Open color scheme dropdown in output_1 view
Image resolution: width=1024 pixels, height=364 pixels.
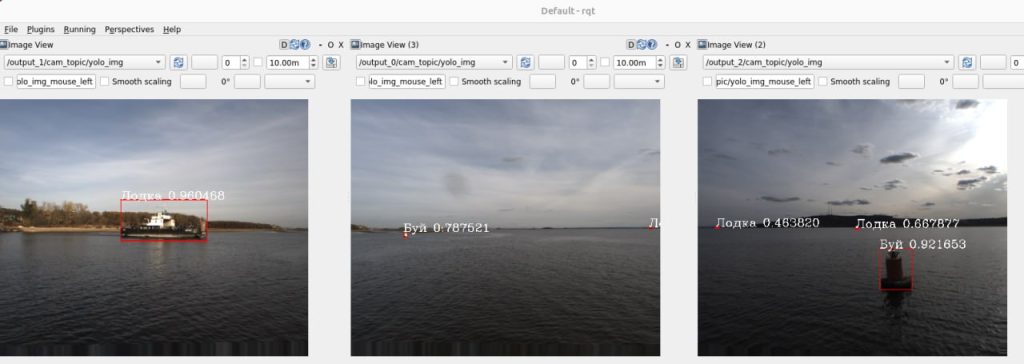(x=289, y=82)
